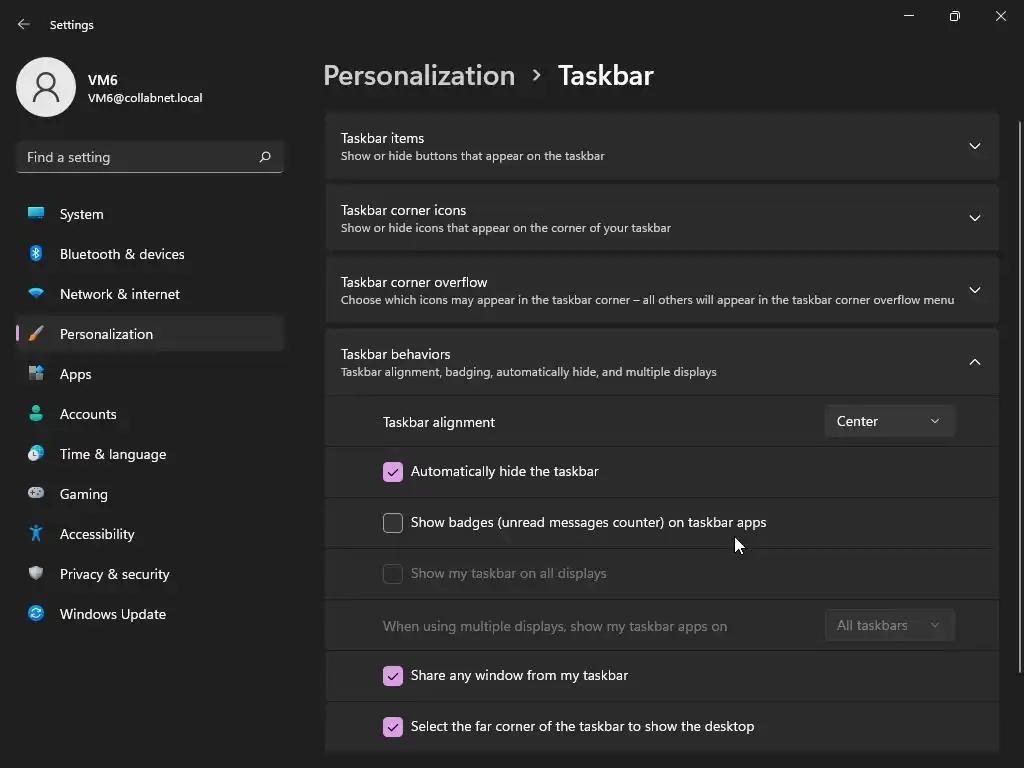Image resolution: width=1024 pixels, height=768 pixels.
Task: Open the Privacy & security shield icon
Action: [36, 574]
